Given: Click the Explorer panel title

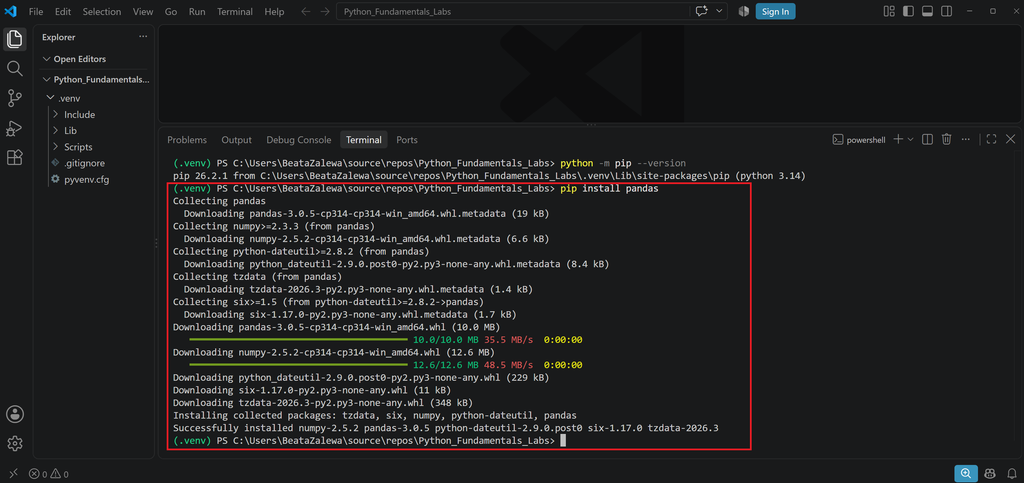Looking at the screenshot, I should tap(59, 37).
